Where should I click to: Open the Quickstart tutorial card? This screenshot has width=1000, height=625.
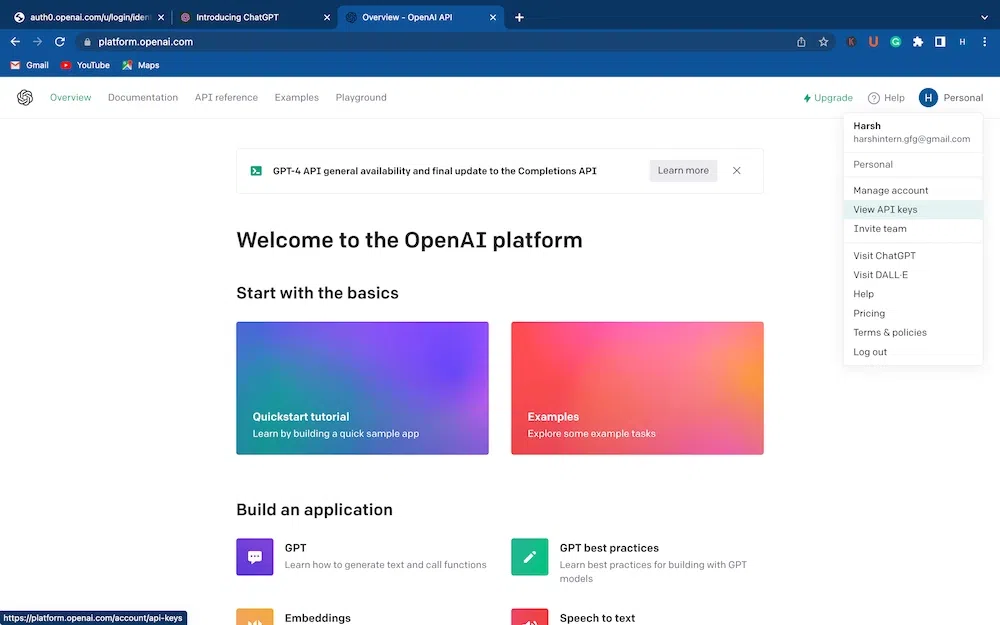click(x=362, y=388)
